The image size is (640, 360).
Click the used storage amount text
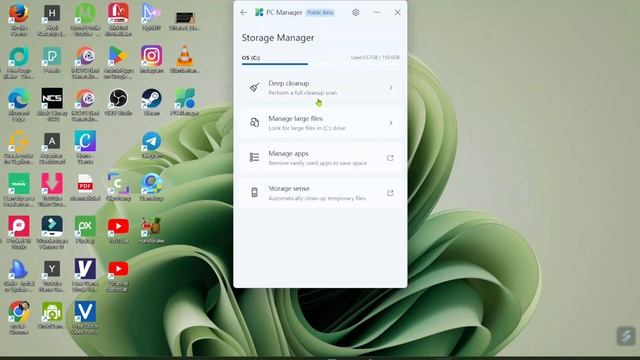[x=375, y=58]
